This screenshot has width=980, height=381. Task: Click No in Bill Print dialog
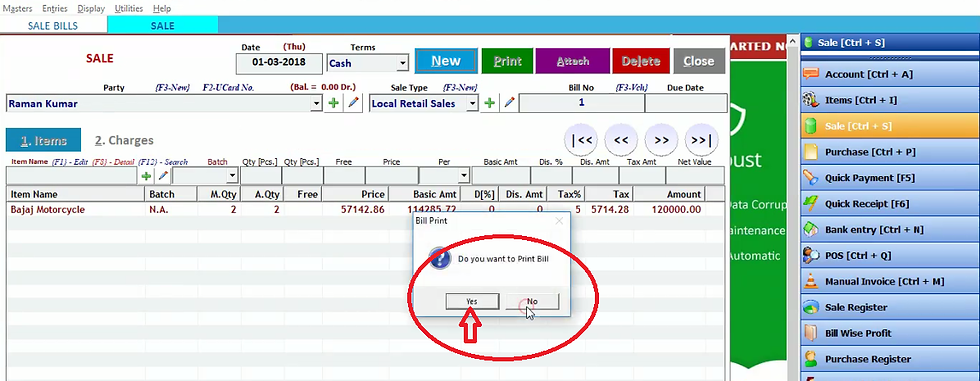[x=532, y=301]
